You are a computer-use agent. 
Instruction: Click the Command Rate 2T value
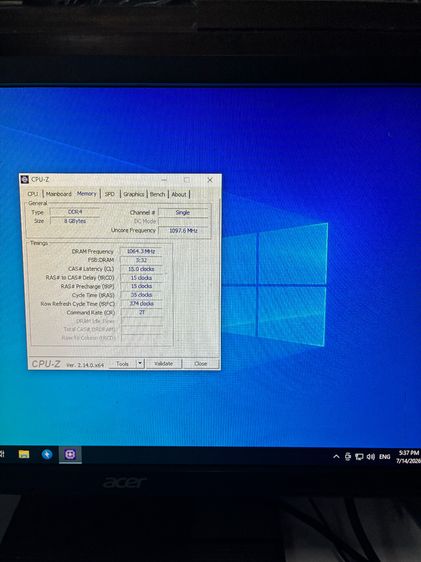point(141,312)
